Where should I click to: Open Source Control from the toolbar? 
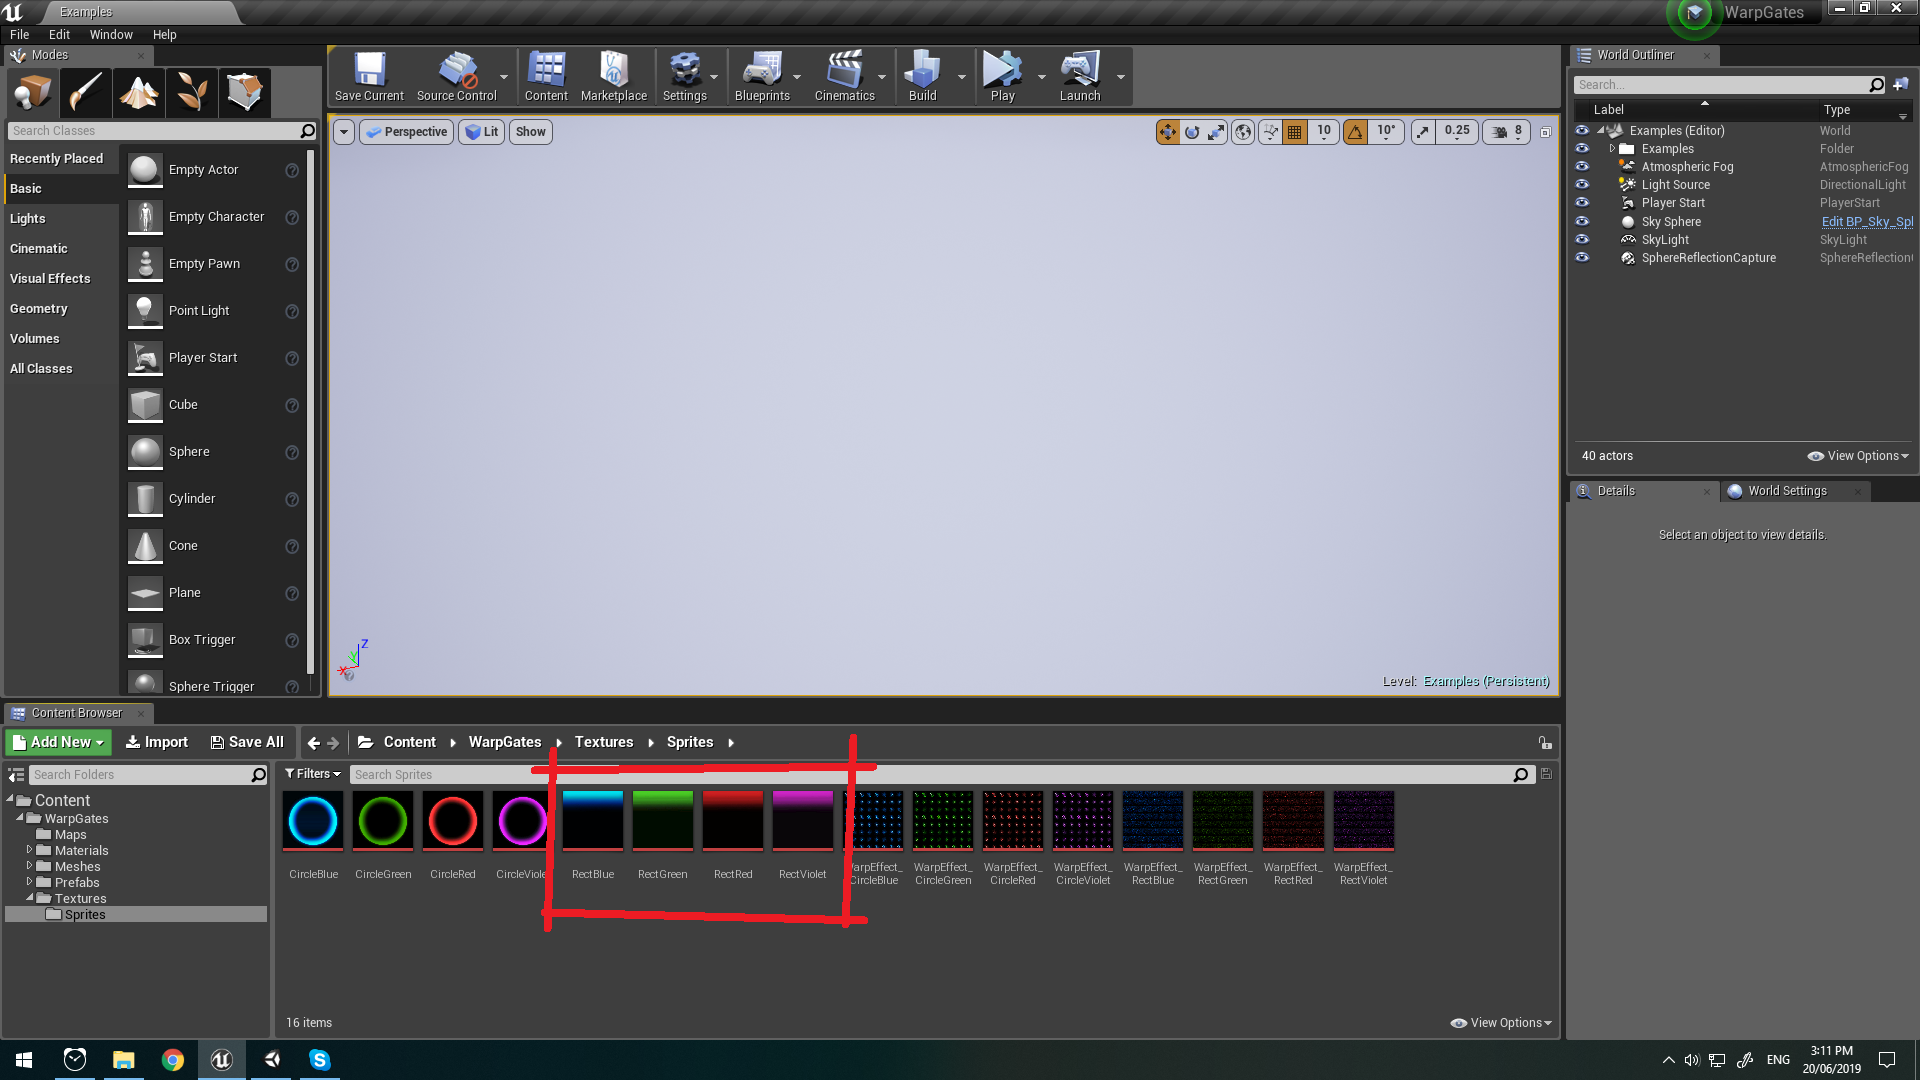pos(456,76)
